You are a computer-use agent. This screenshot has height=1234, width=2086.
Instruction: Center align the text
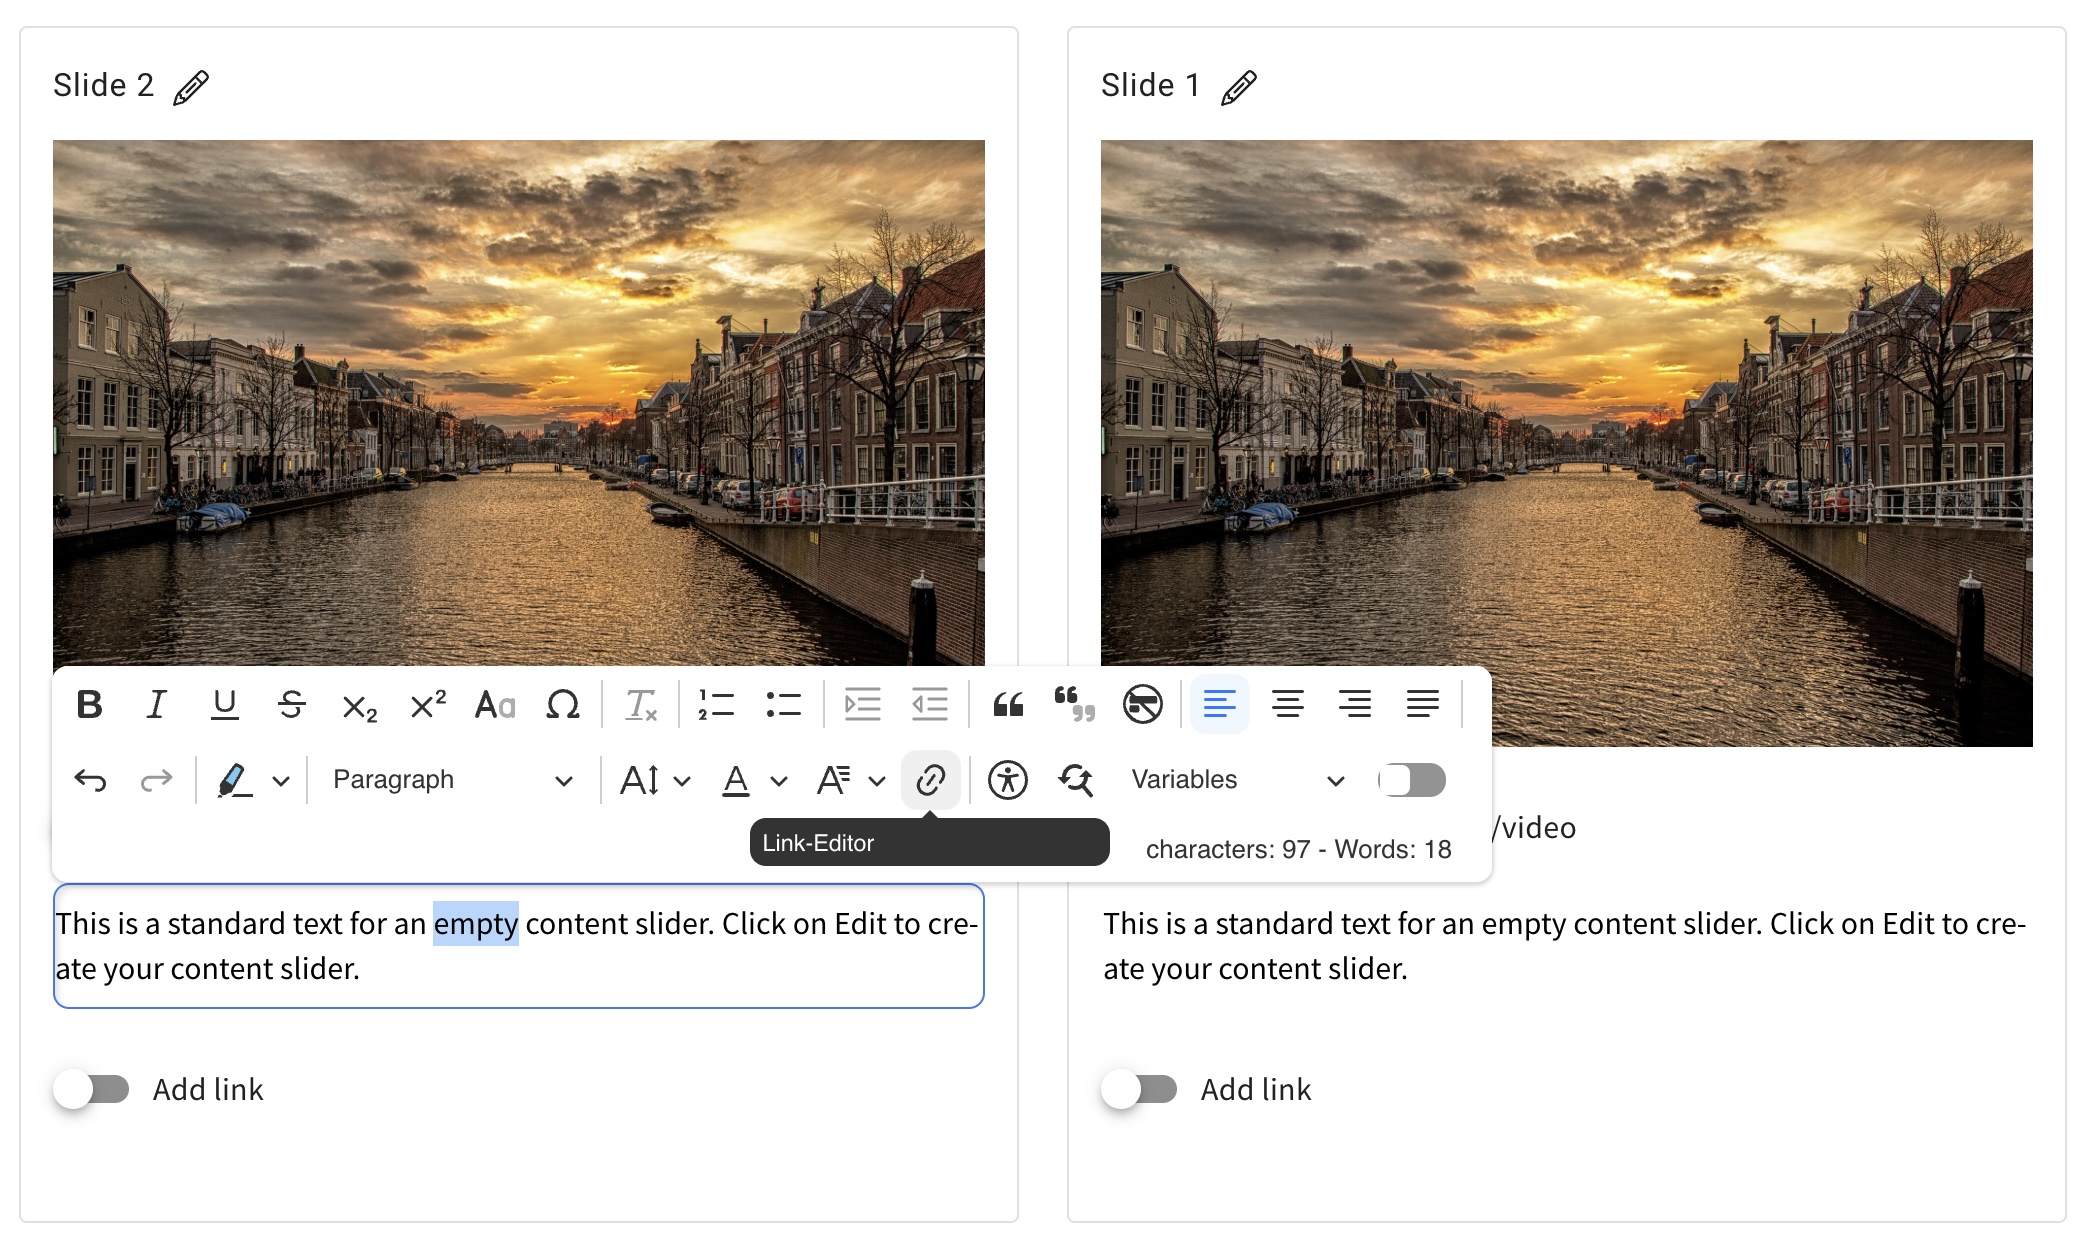point(1287,705)
